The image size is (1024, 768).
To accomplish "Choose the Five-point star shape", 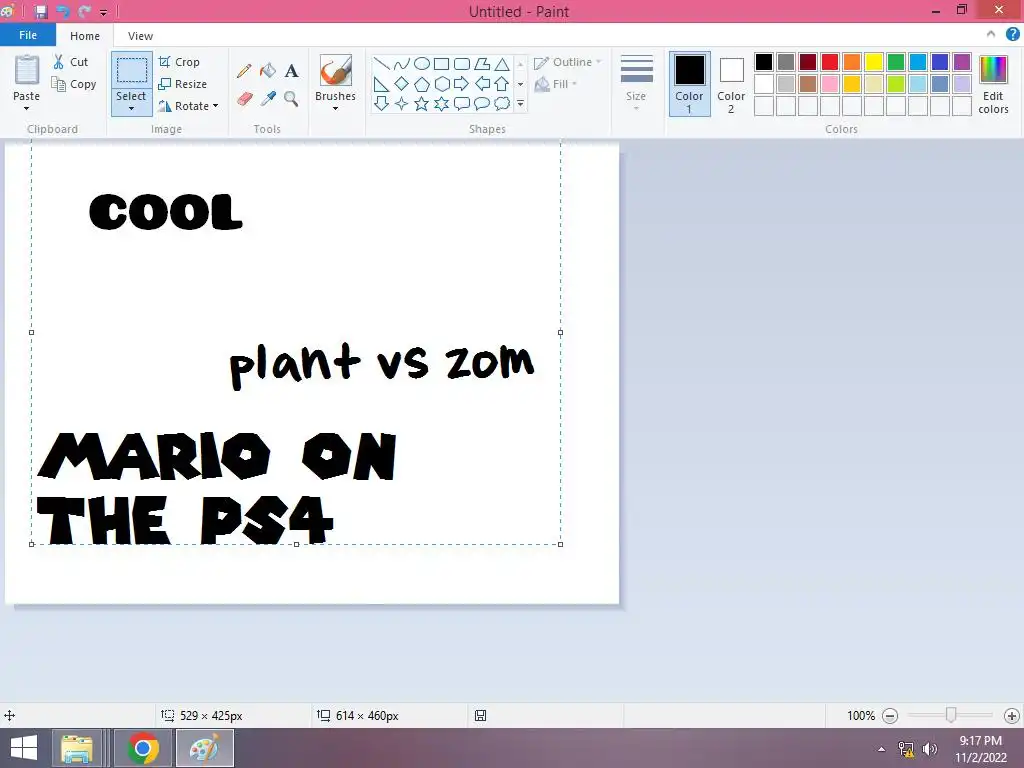I will (x=422, y=103).
